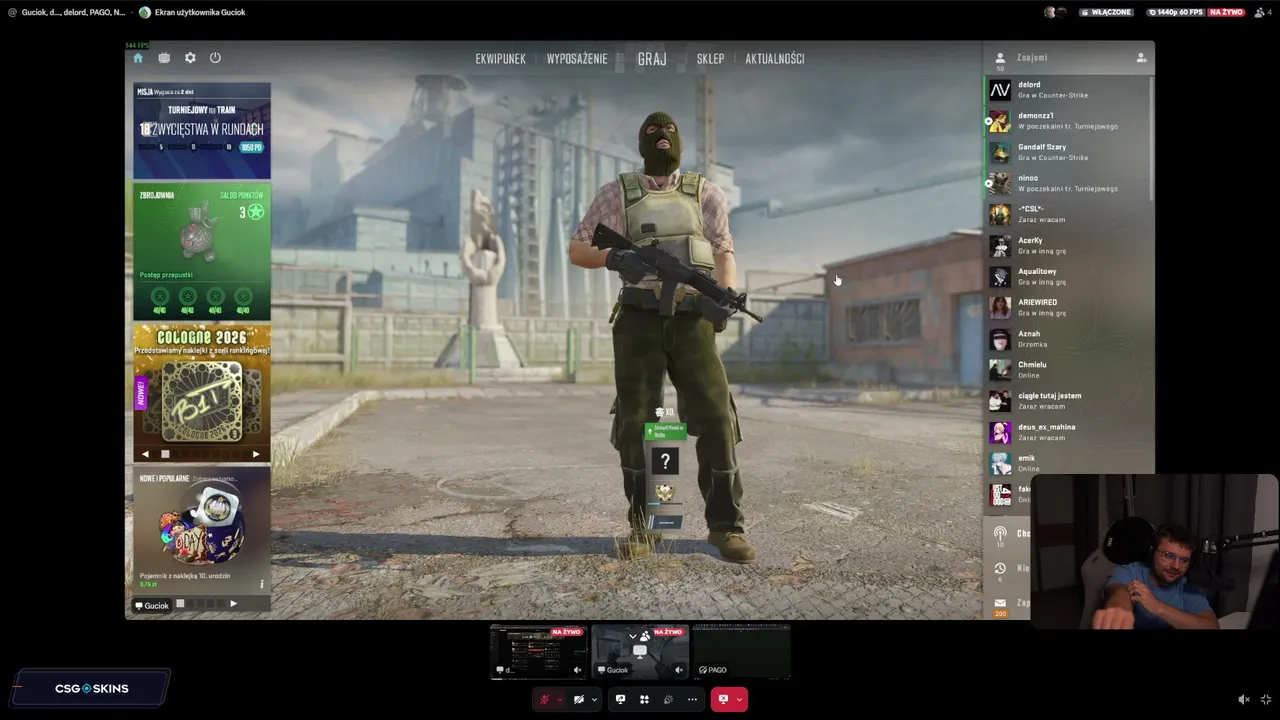Click the power quit icon
This screenshot has height=720, width=1280.
click(x=215, y=58)
